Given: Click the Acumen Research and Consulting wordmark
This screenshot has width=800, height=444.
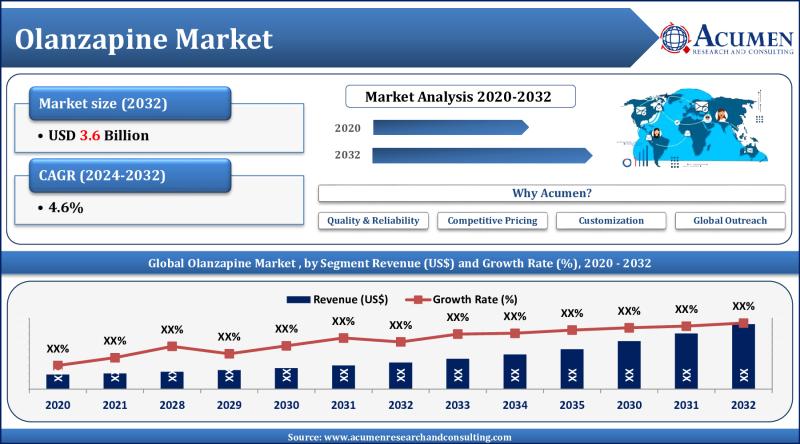Looking at the screenshot, I should tap(743, 39).
